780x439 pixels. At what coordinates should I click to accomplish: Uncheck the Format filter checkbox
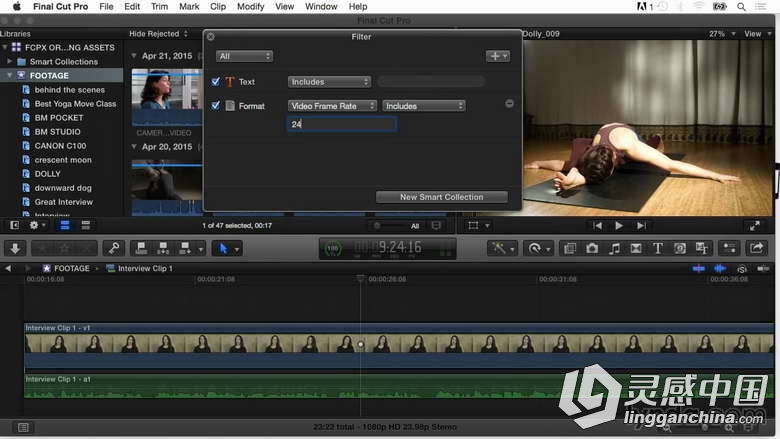[216, 105]
